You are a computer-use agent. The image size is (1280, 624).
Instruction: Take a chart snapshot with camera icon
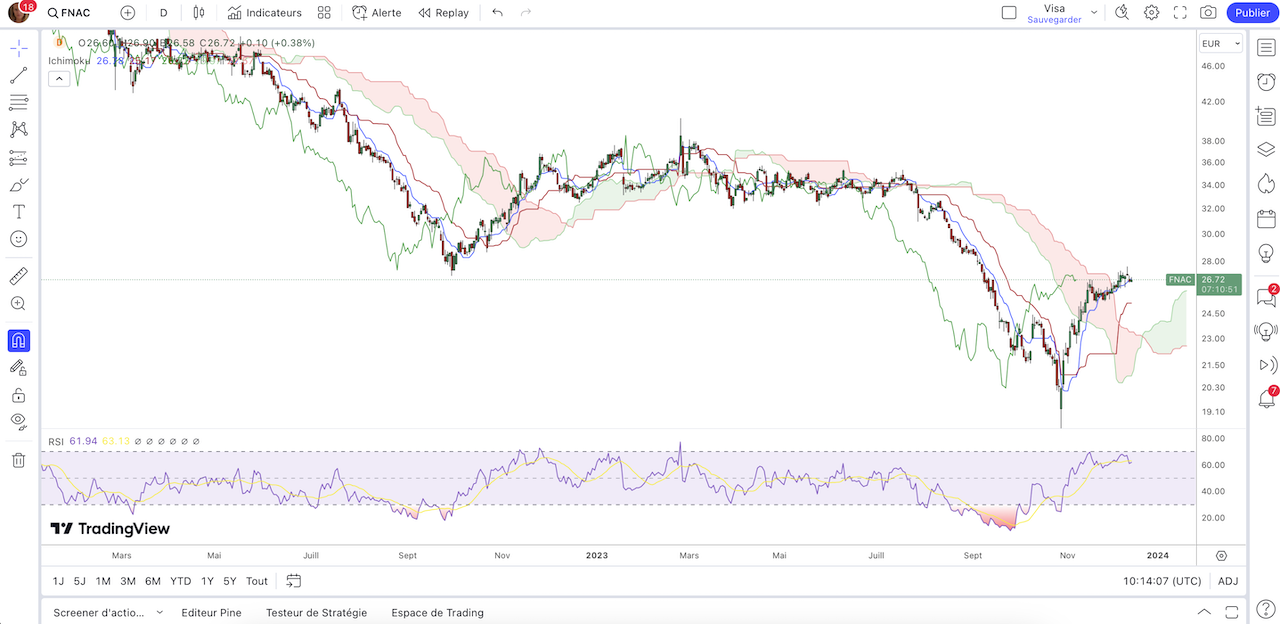click(1208, 13)
